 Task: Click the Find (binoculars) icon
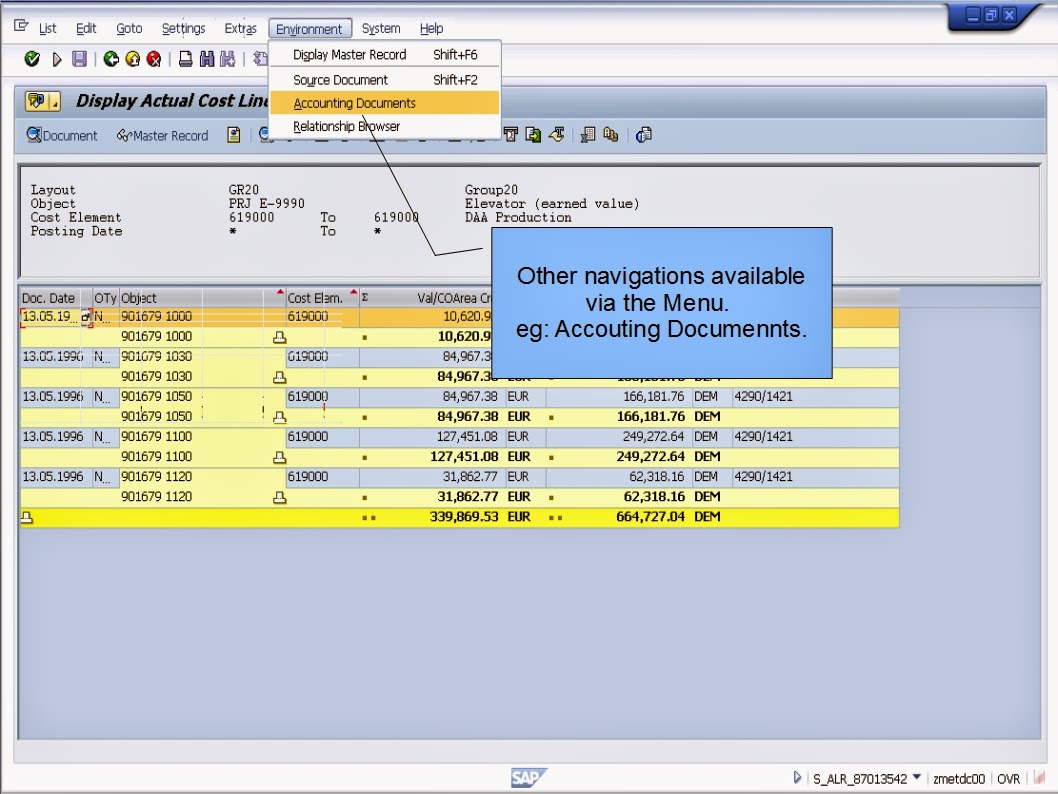[206, 59]
